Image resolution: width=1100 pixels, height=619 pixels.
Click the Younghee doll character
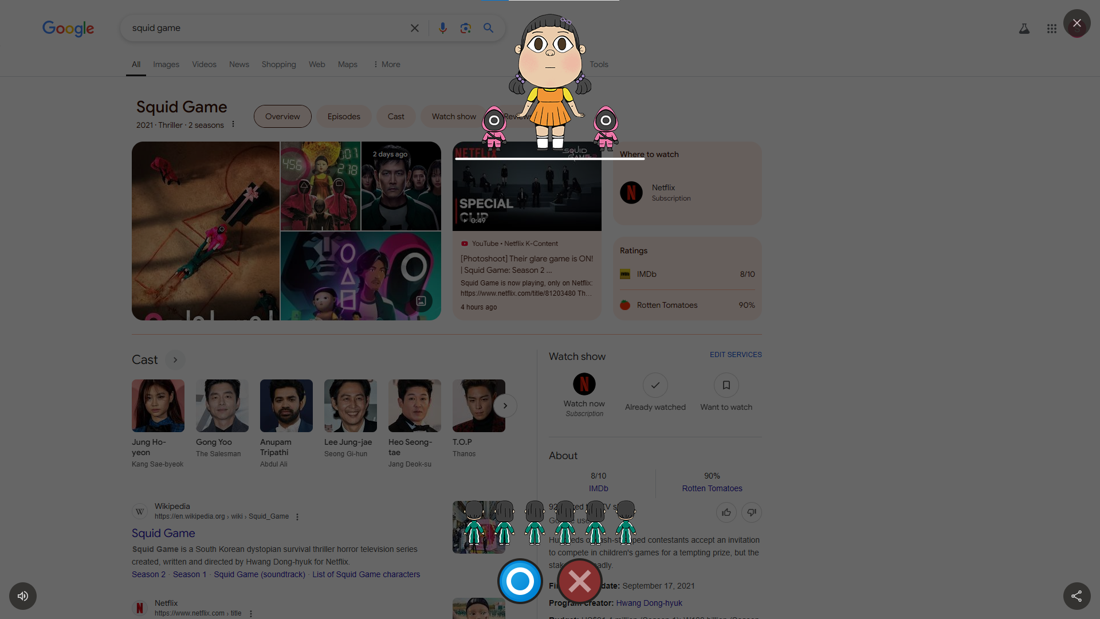[x=550, y=81]
